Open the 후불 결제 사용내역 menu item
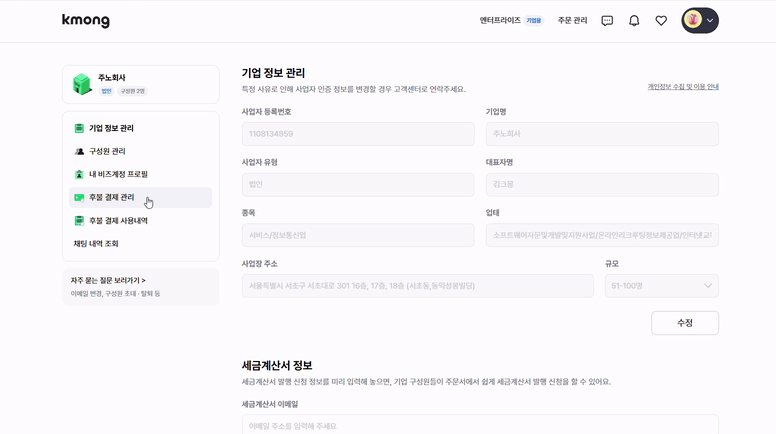 141,221
